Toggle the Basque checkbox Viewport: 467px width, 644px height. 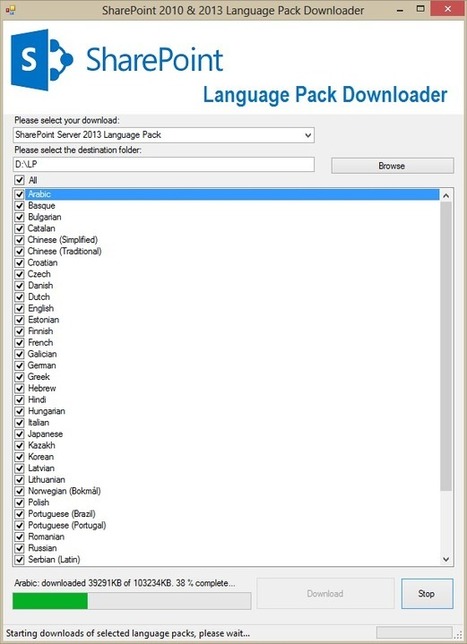pos(19,206)
